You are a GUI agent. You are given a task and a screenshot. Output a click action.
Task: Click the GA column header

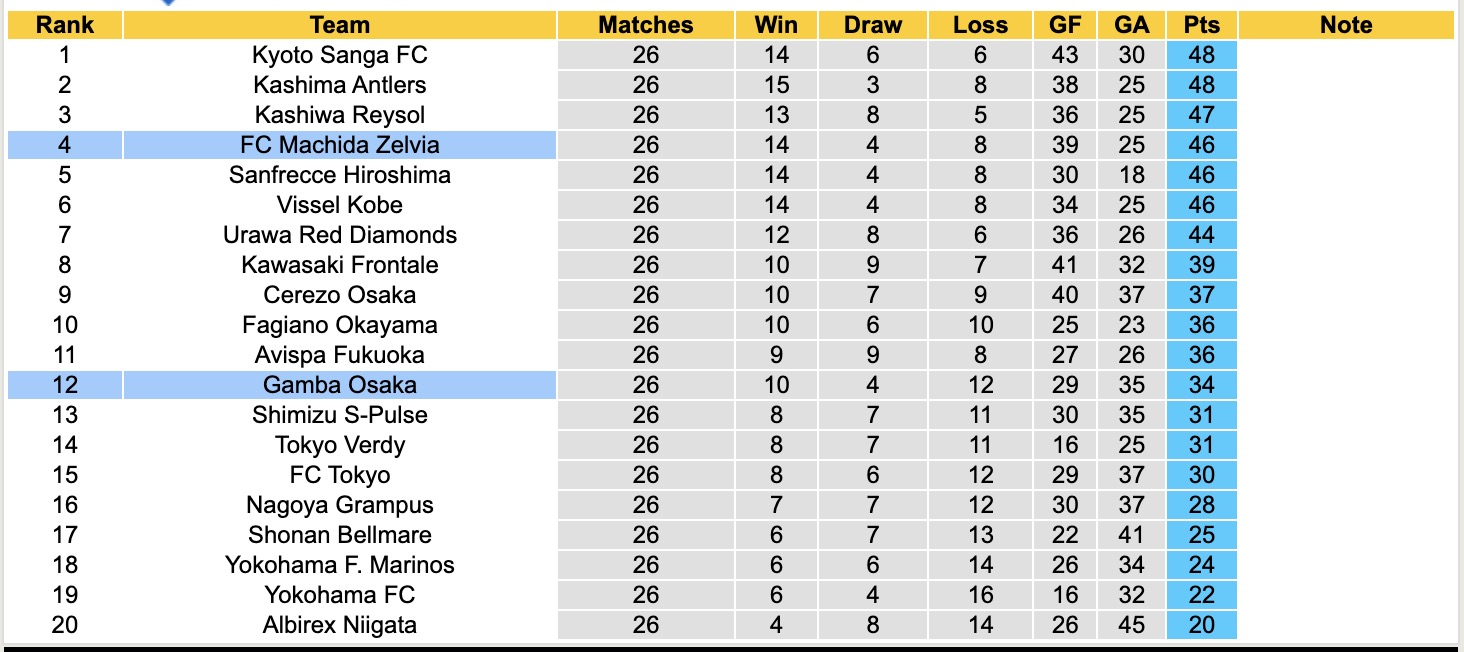click(x=1131, y=25)
